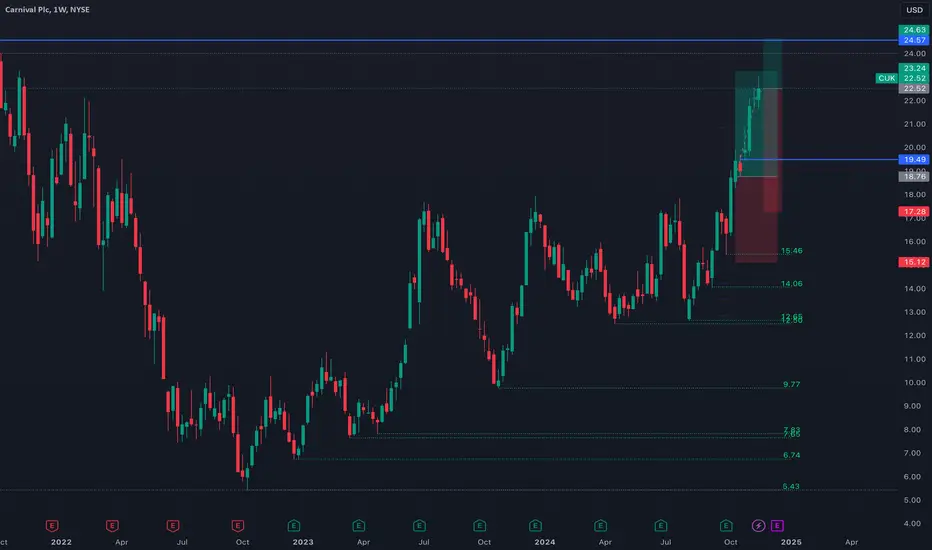Open the green earnings marker above Oct 2023
The height and width of the screenshot is (550, 932).
[x=480, y=526]
